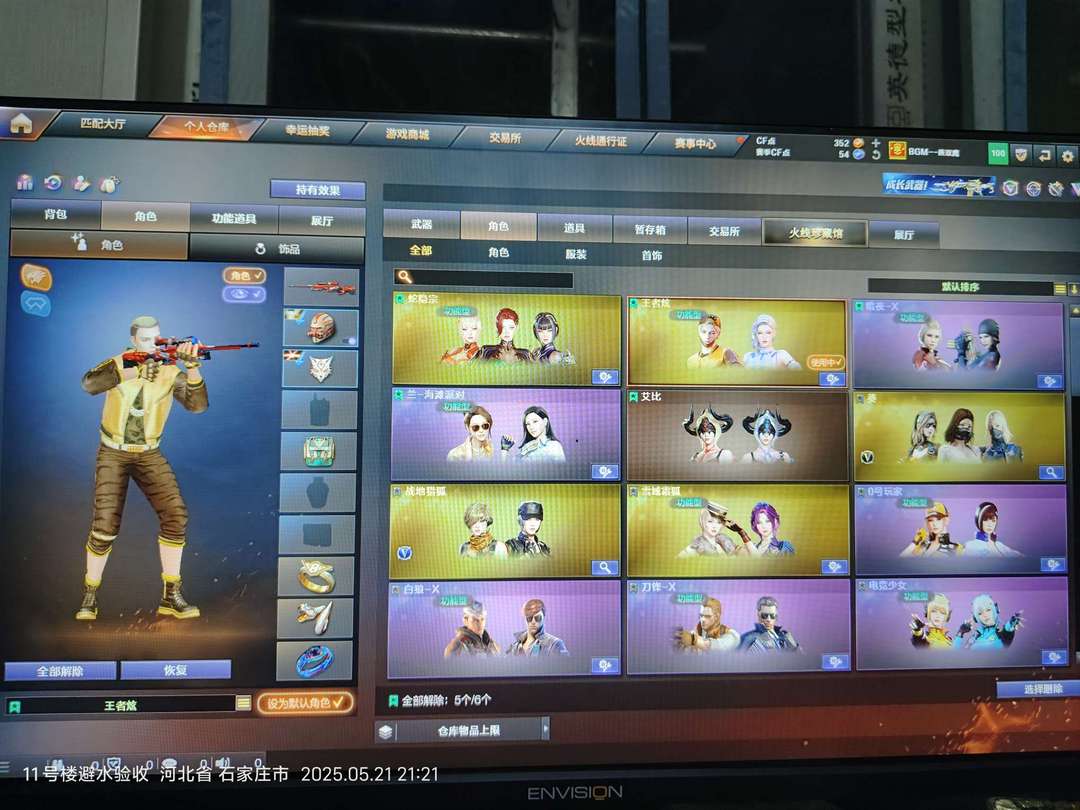Click the backpack-plus icon above 功能道具

click(109, 184)
